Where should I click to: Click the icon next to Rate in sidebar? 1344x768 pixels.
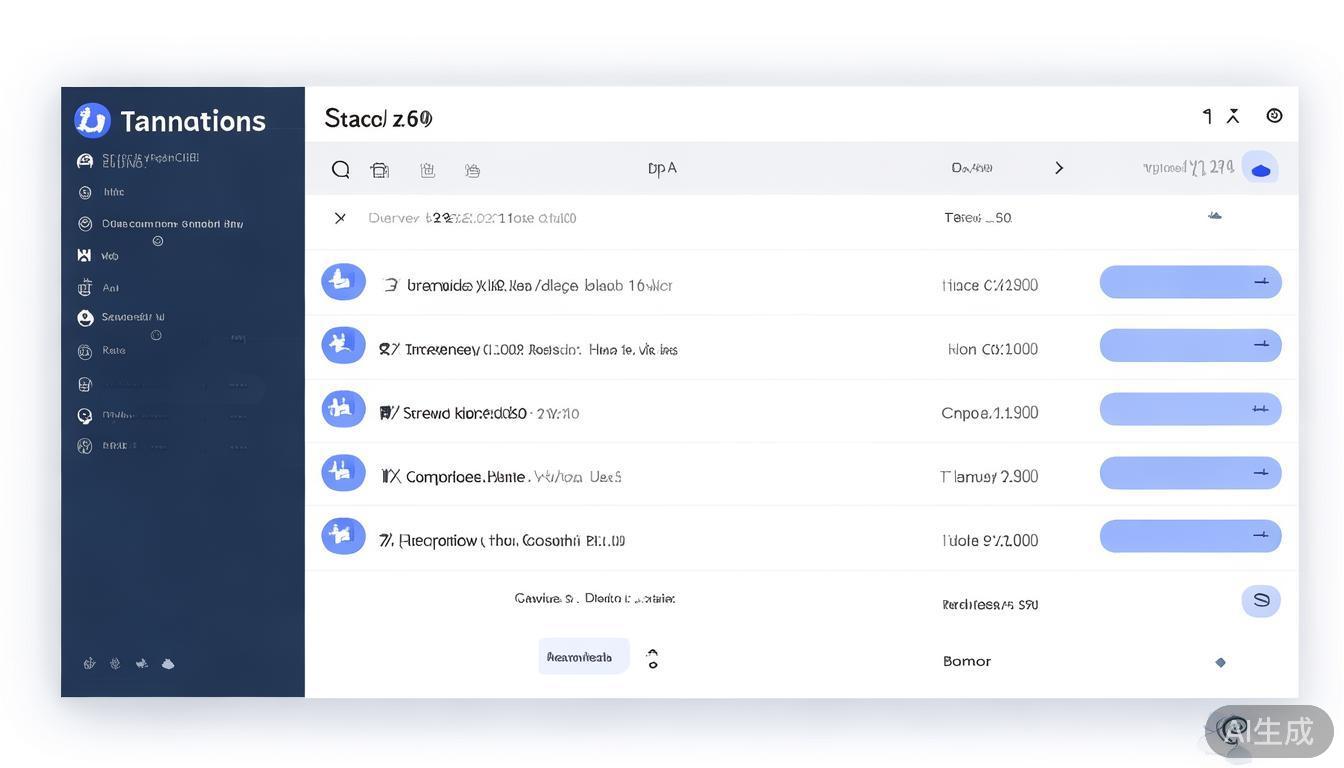(x=85, y=351)
